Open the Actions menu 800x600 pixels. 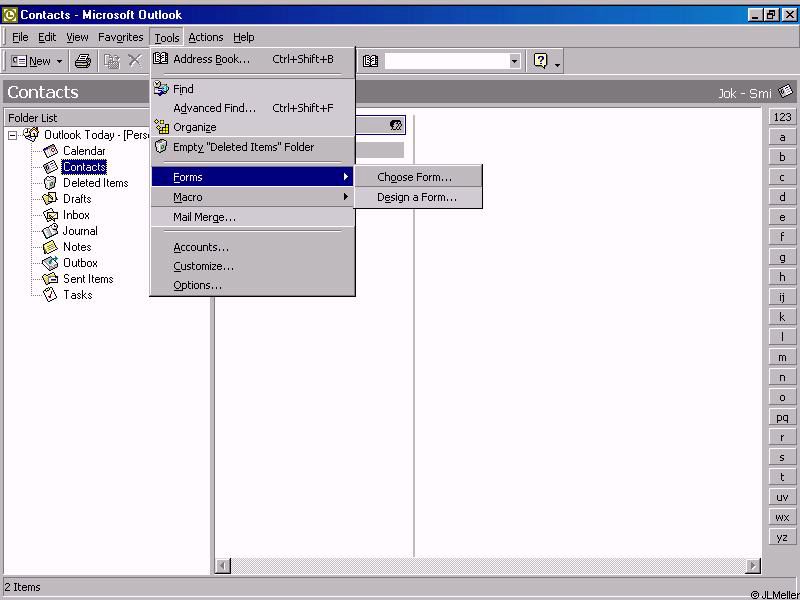(206, 37)
